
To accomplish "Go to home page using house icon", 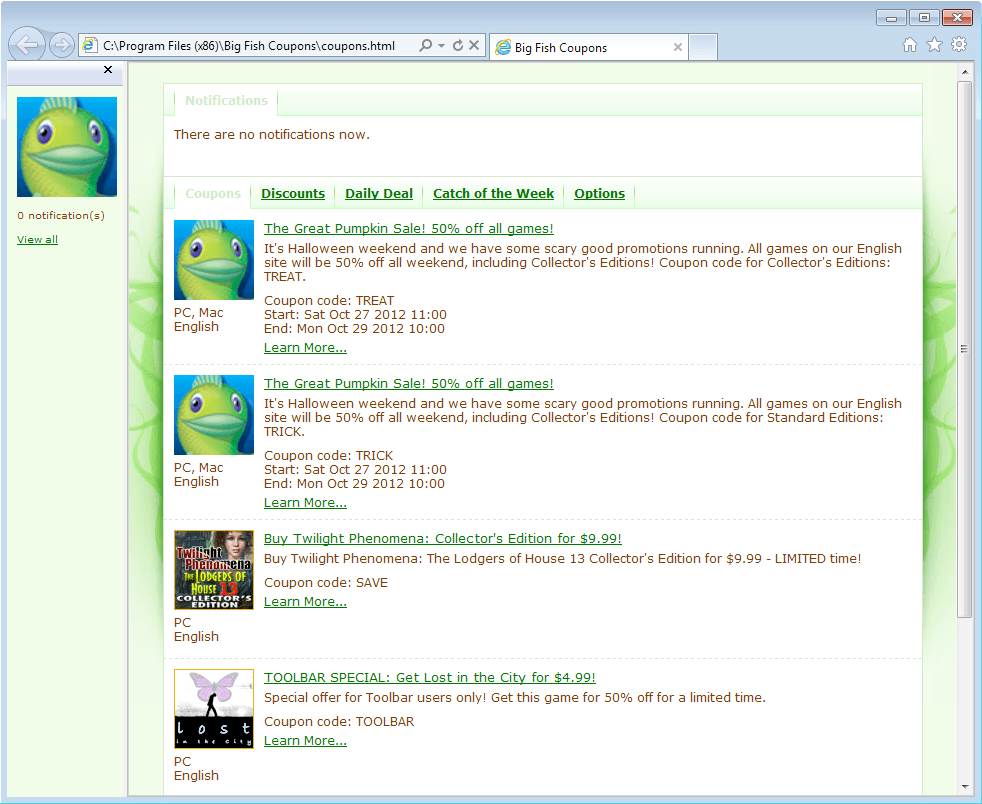I will 909,45.
